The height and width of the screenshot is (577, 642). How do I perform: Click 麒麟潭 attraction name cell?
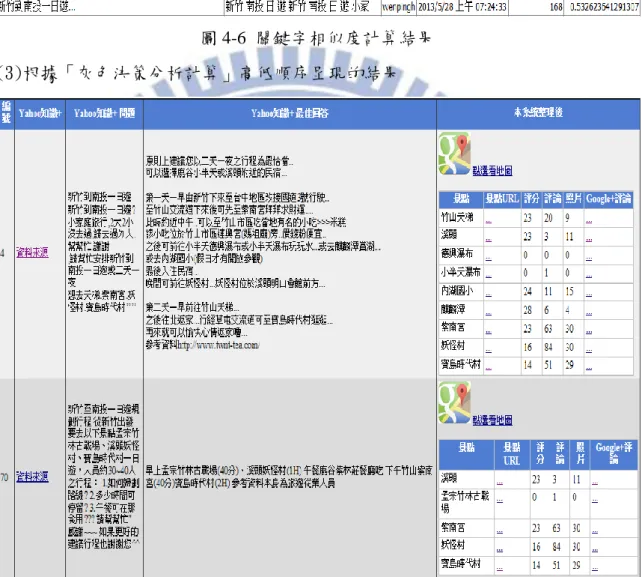pyautogui.click(x=461, y=310)
